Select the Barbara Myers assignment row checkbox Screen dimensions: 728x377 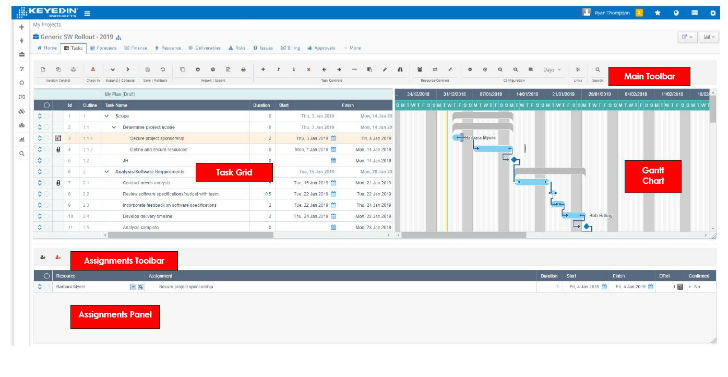pyautogui.click(x=47, y=287)
